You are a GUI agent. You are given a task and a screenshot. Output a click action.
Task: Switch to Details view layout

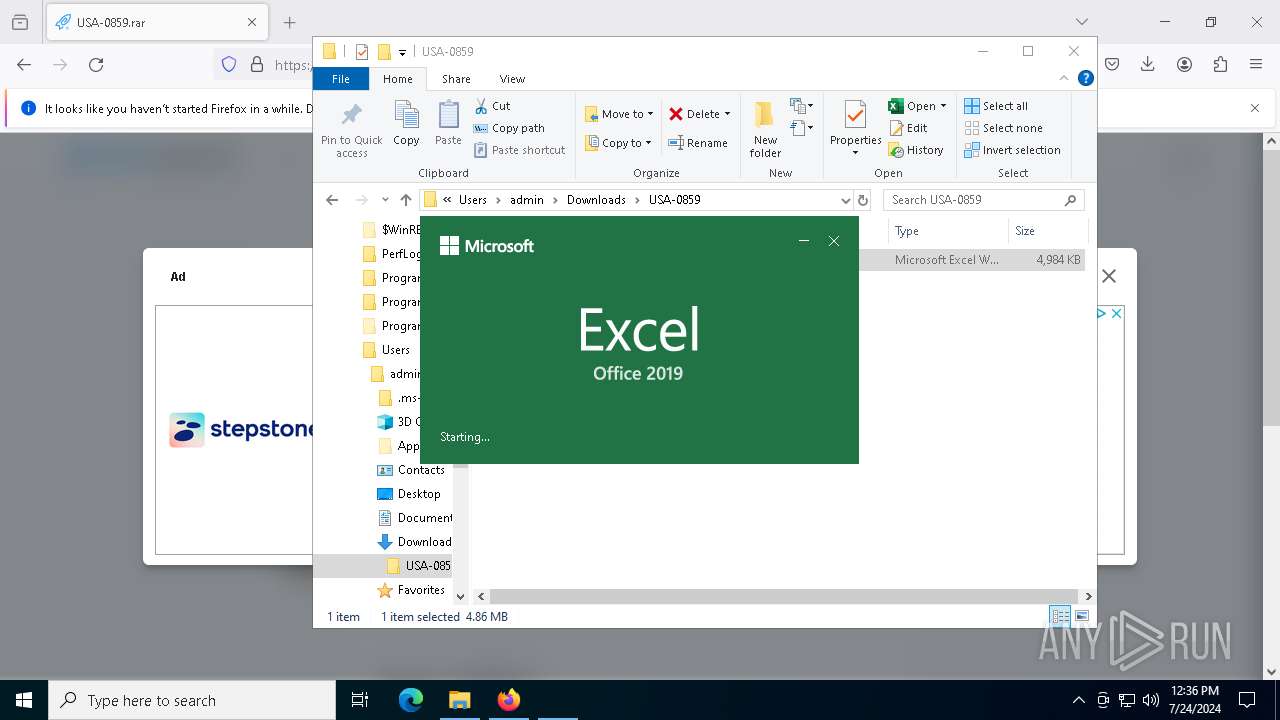(x=1060, y=617)
